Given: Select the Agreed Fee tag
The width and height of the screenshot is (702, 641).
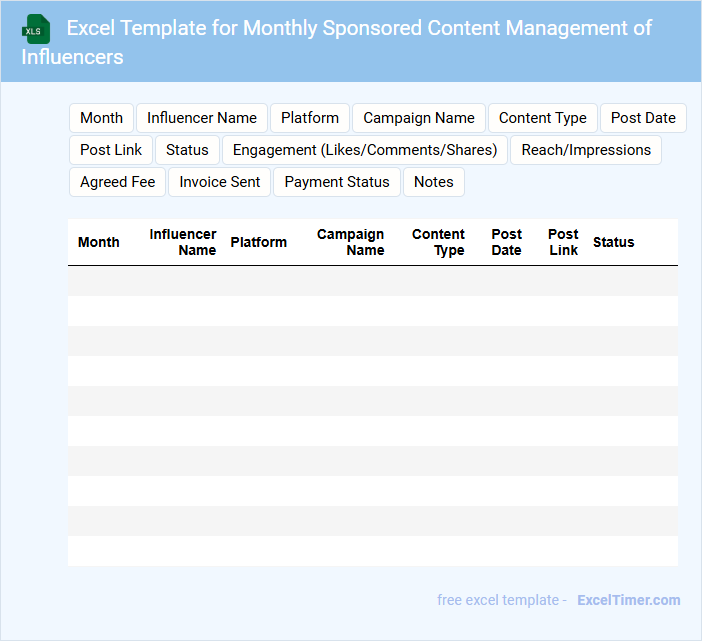Looking at the screenshot, I should click(118, 182).
